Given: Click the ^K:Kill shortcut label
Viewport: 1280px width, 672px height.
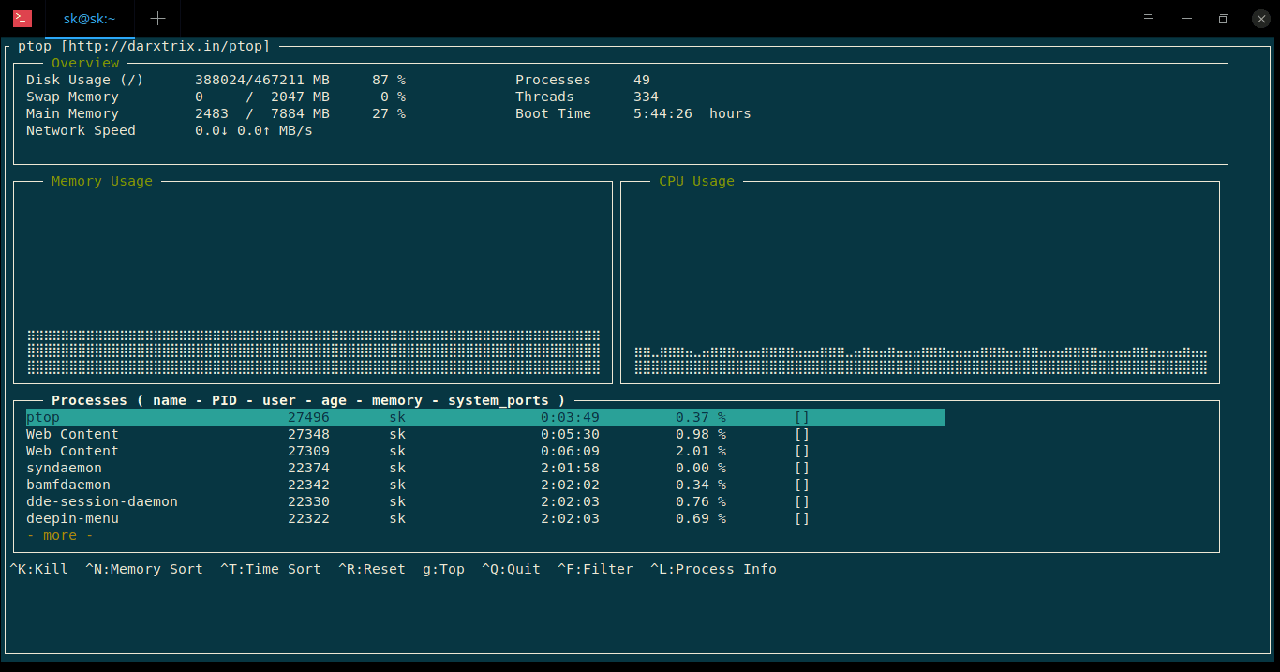Looking at the screenshot, I should pos(39,569).
